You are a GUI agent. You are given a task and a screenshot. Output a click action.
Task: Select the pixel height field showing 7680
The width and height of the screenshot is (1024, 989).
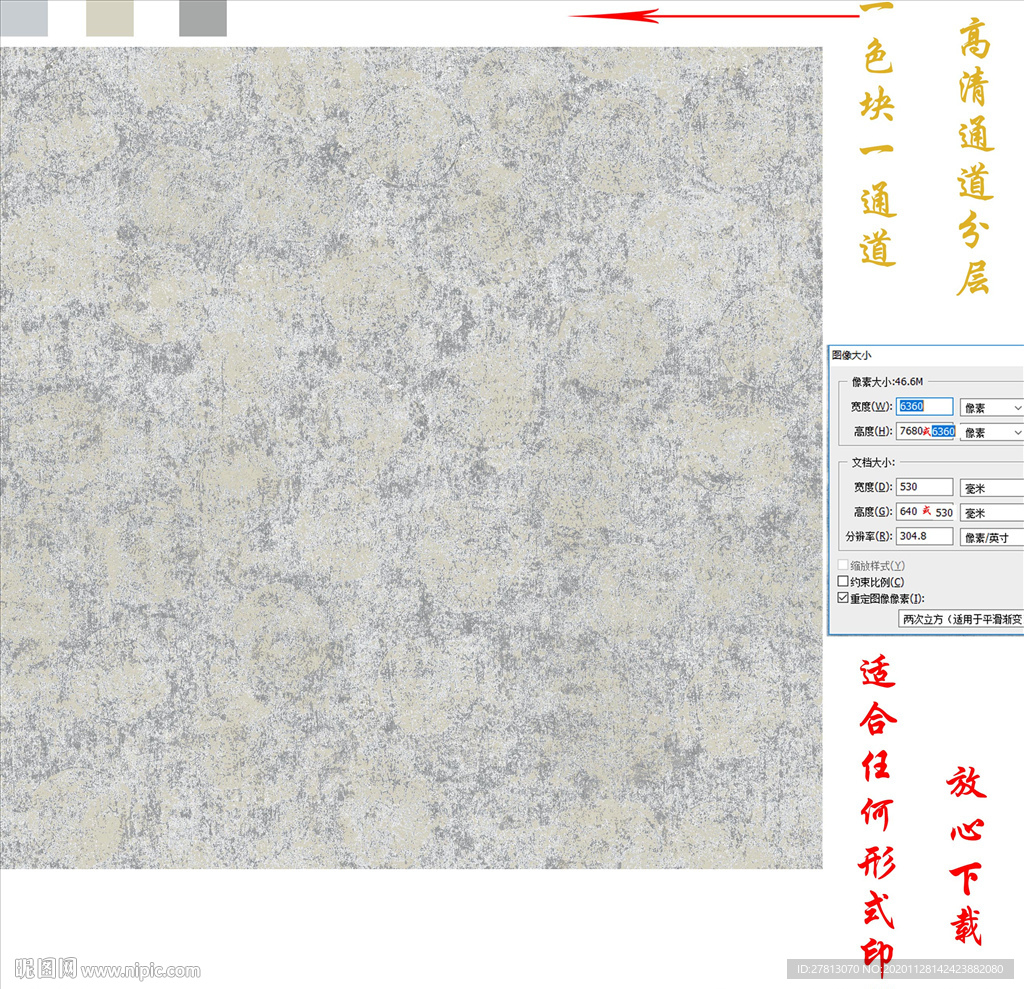coord(925,431)
